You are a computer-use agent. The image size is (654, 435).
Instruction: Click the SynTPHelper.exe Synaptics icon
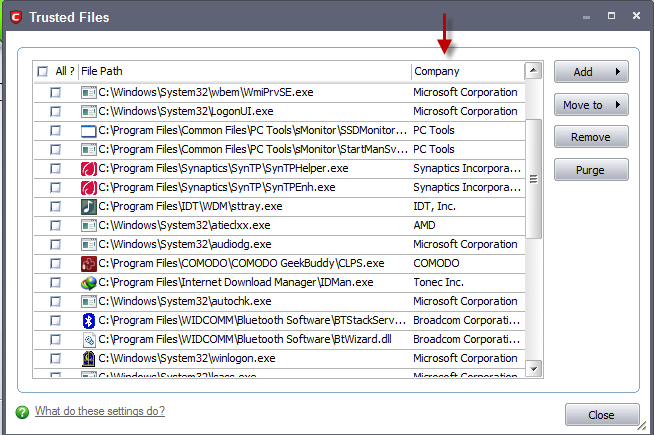click(x=88, y=168)
